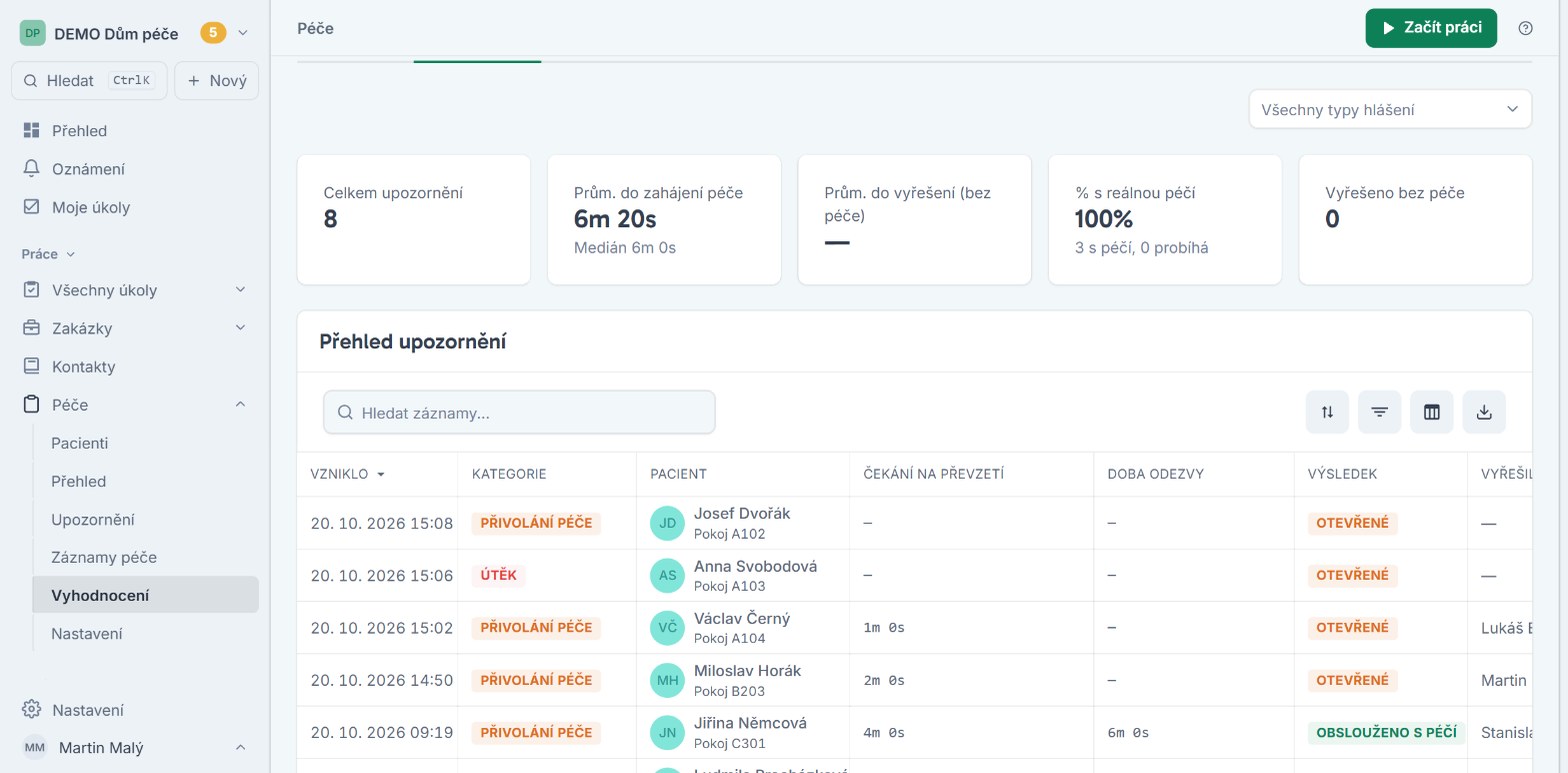Open Upozornění in the Péče submenu
1568x773 pixels.
(x=93, y=519)
